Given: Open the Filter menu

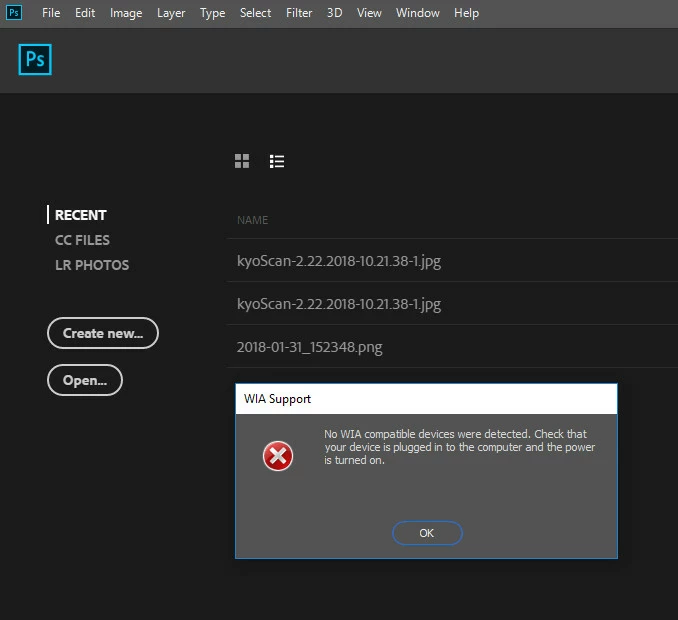Looking at the screenshot, I should pos(299,13).
